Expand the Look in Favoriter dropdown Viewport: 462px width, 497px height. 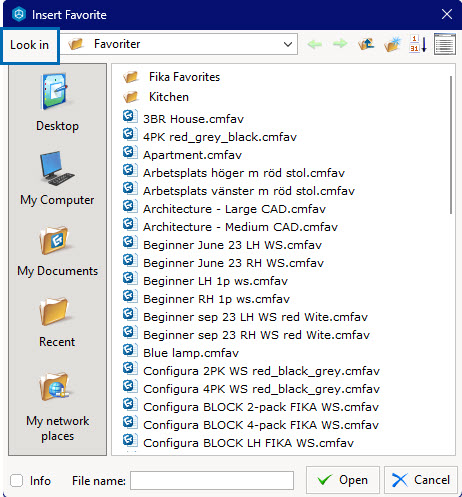tap(288, 44)
